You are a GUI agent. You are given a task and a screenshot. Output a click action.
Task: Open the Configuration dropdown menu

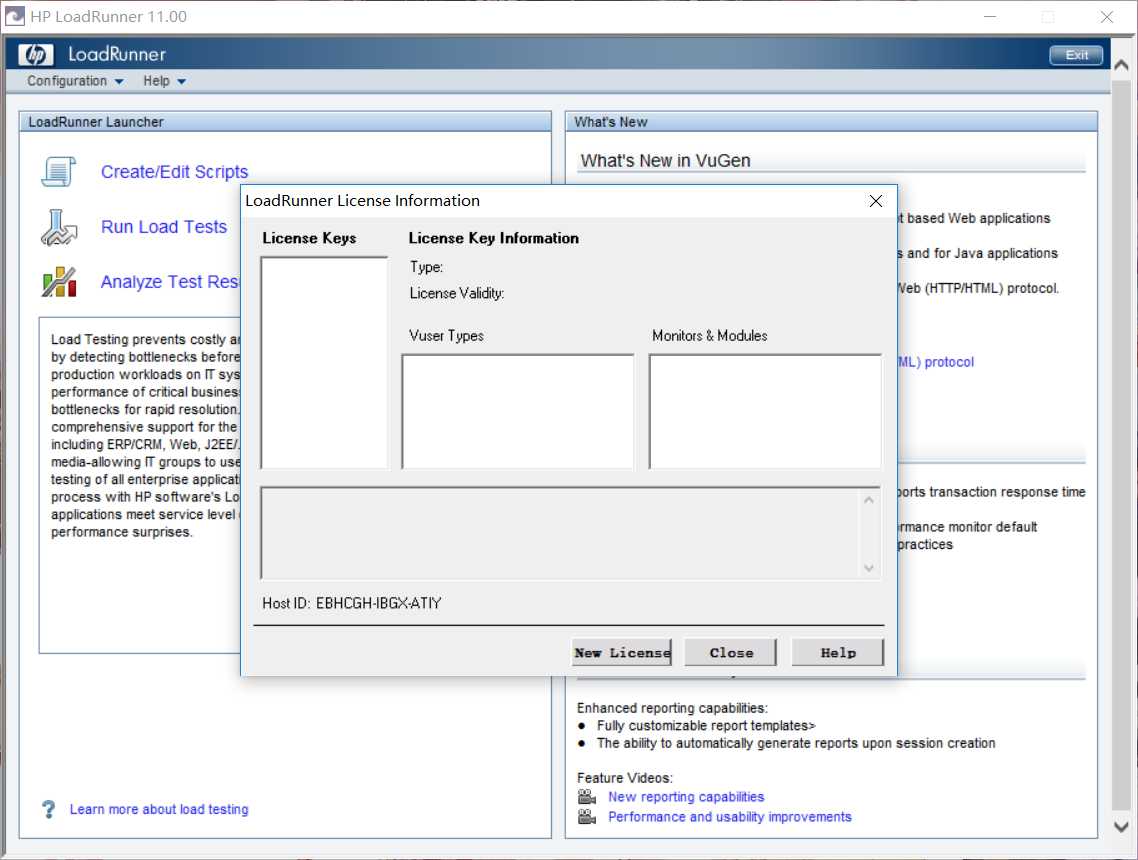coord(75,81)
